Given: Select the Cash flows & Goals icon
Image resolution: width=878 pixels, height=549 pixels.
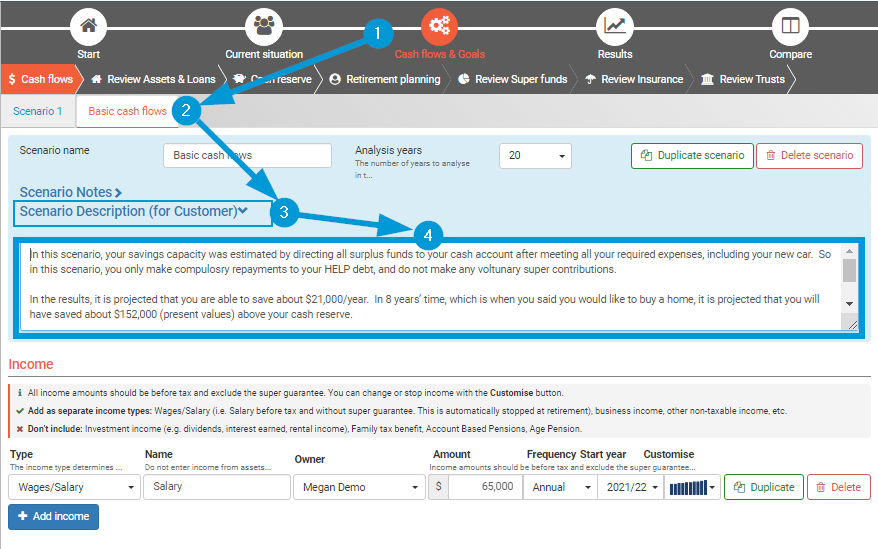Looking at the screenshot, I should 439,25.
